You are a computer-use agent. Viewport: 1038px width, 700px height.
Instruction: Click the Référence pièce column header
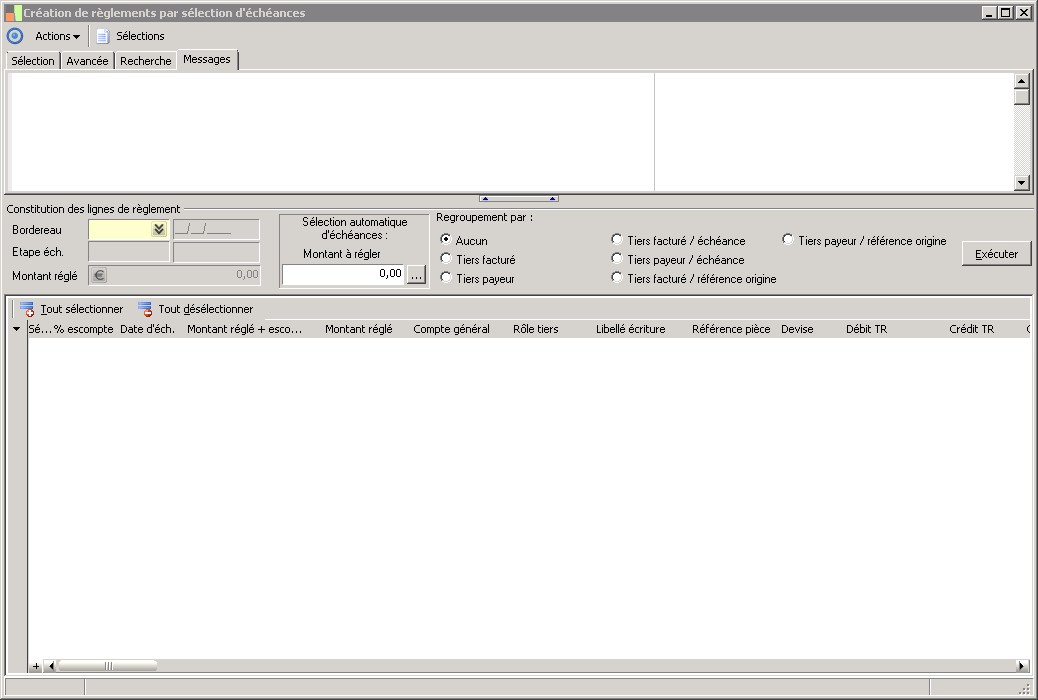[731, 328]
